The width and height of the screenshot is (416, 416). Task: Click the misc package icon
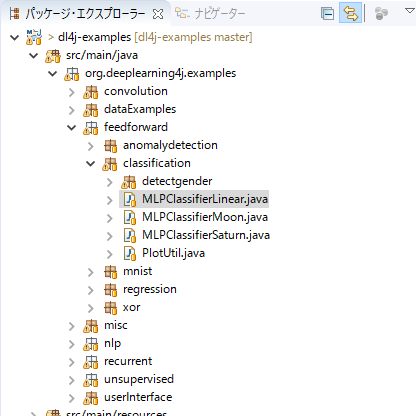(x=91, y=326)
